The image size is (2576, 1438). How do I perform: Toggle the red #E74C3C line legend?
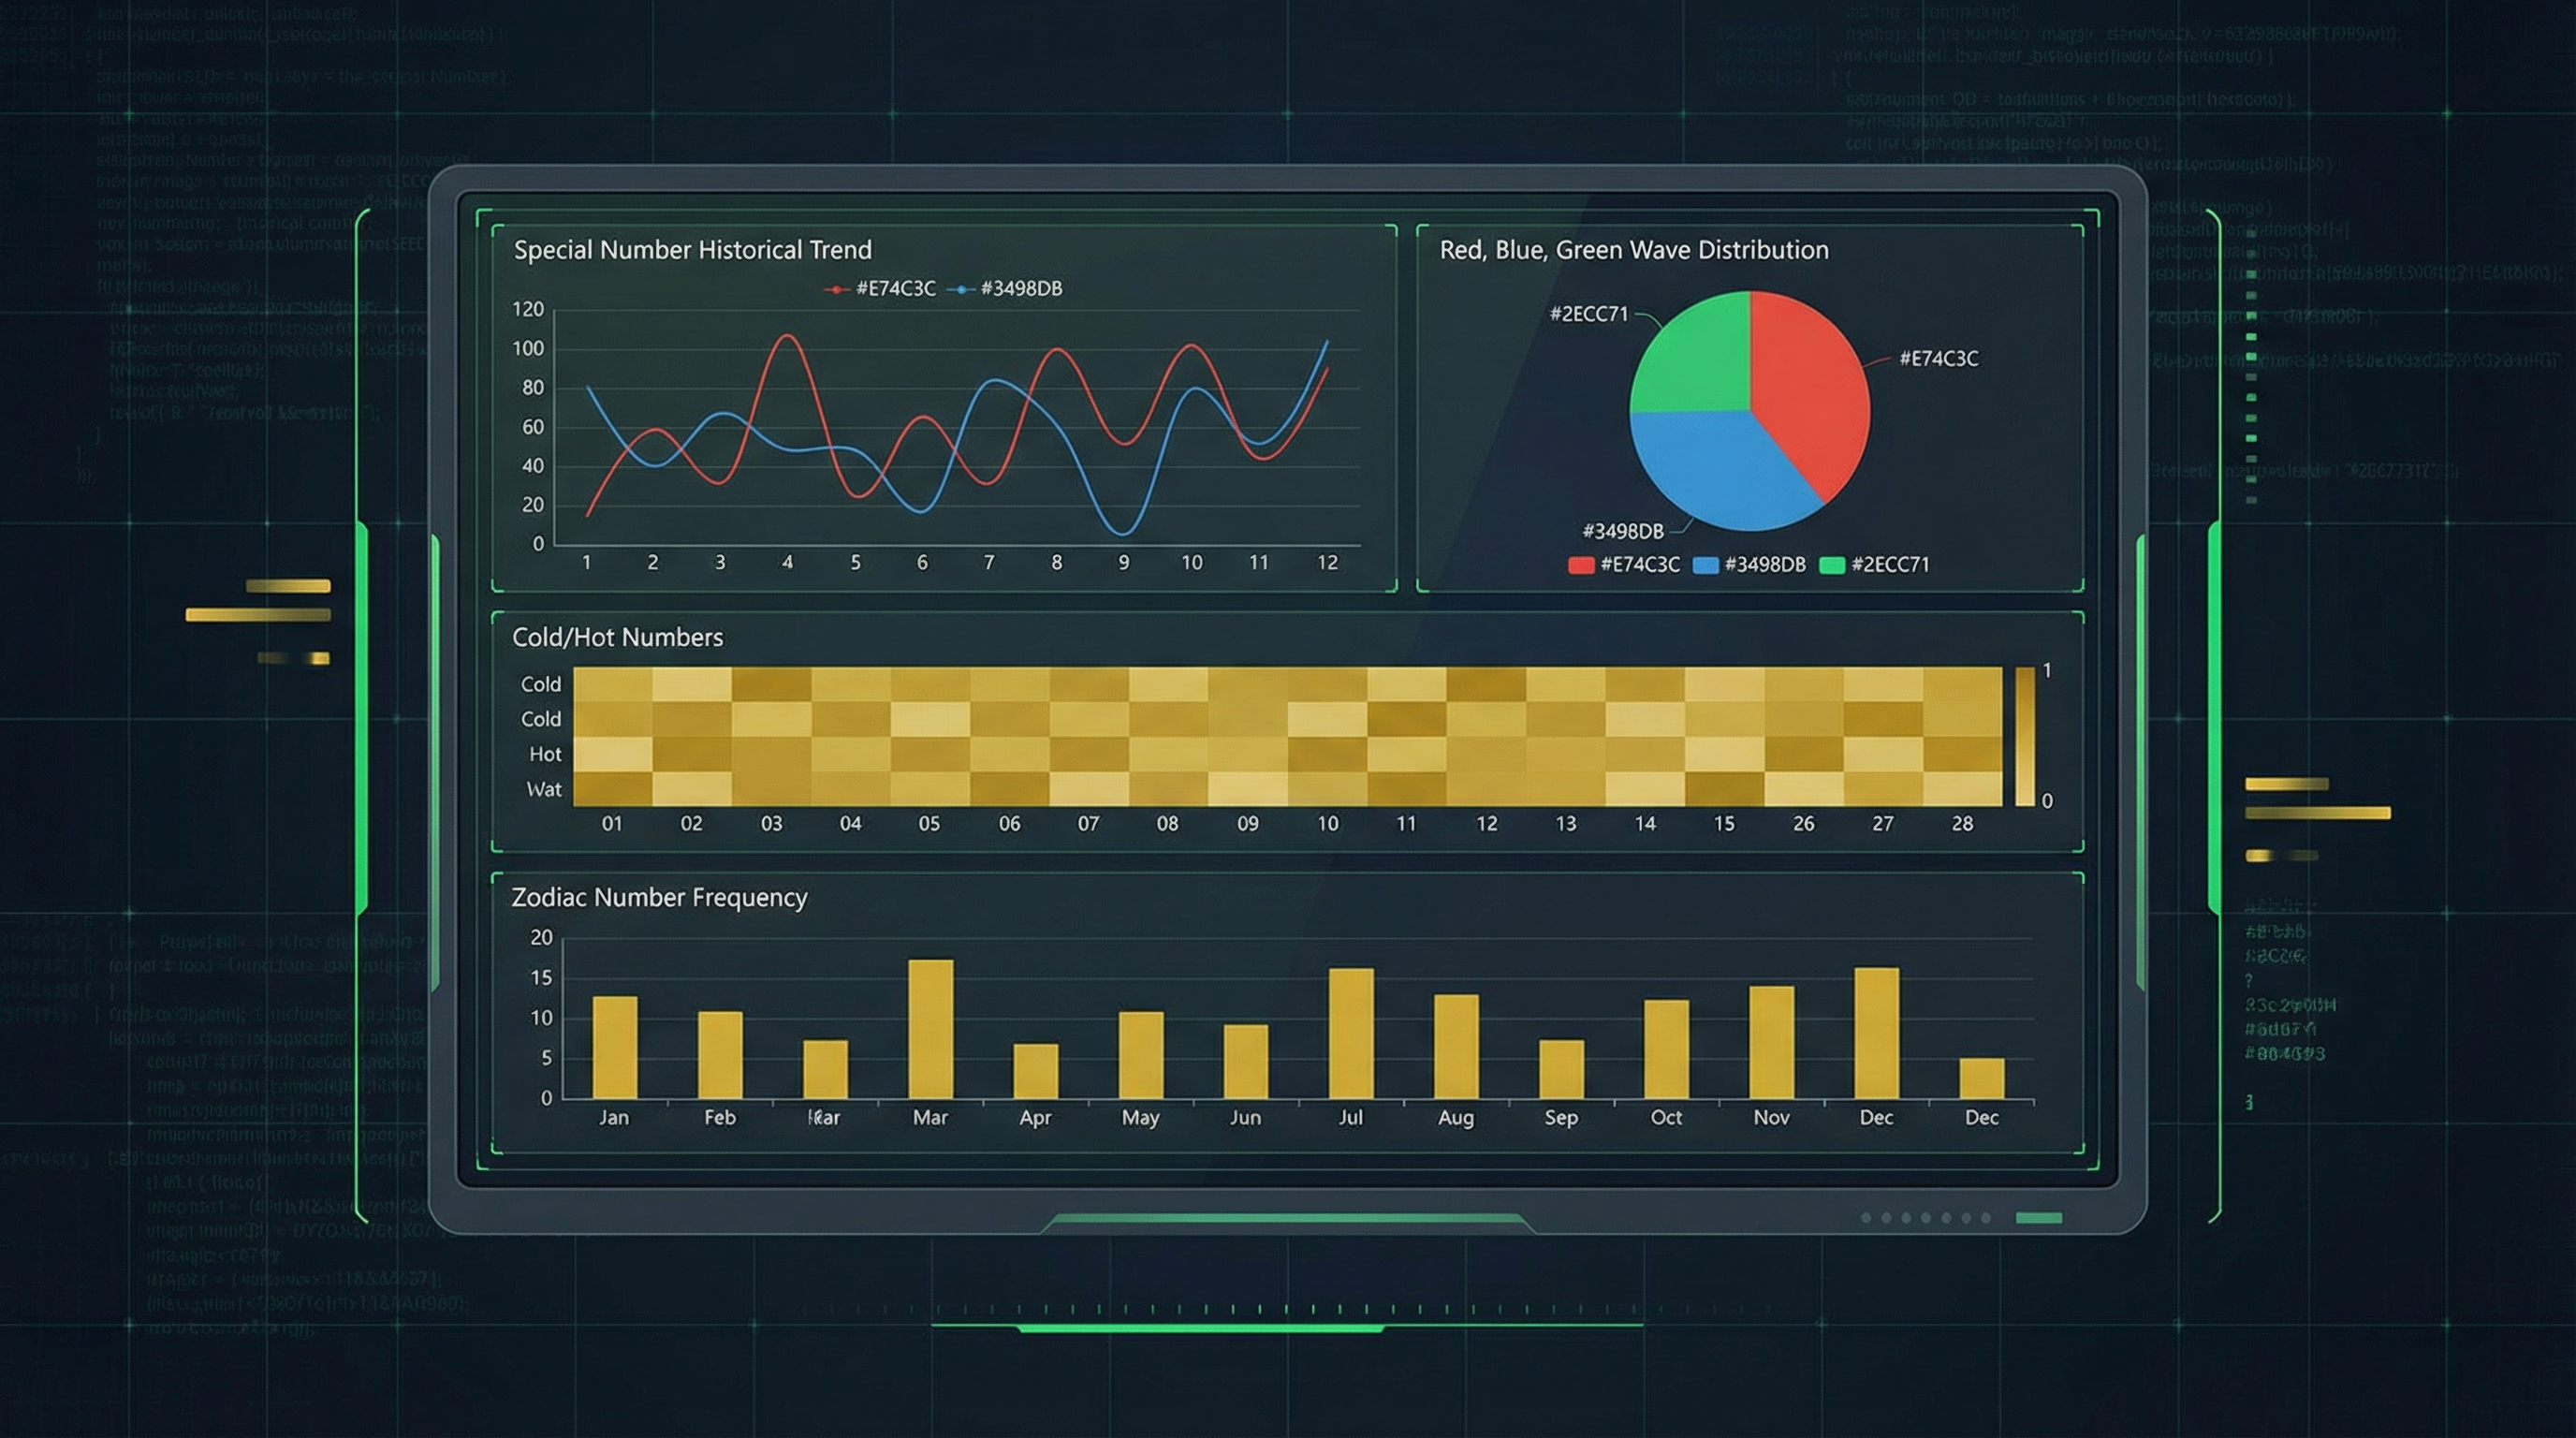pyautogui.click(x=881, y=289)
